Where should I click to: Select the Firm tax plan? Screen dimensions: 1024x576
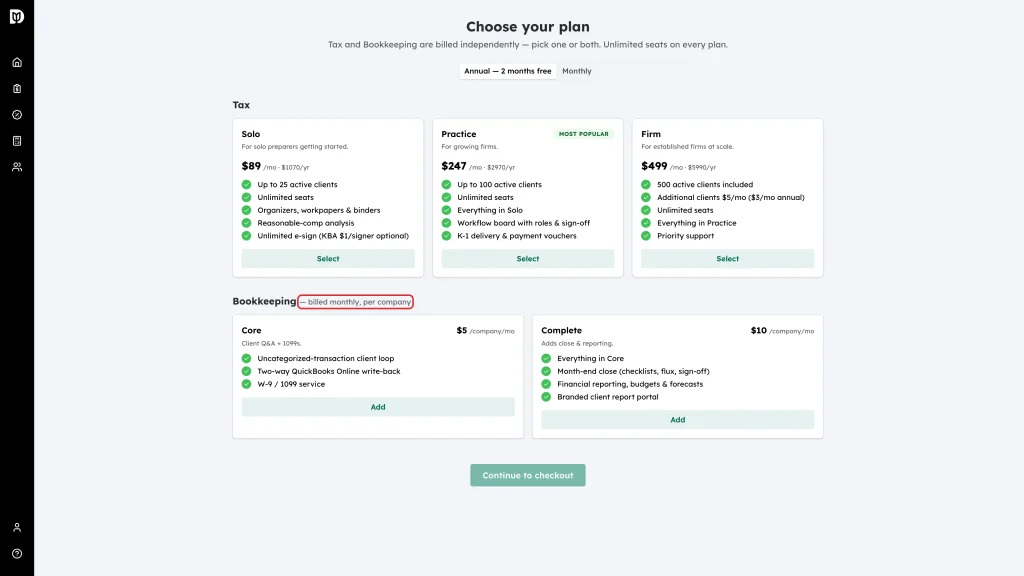[728, 259]
